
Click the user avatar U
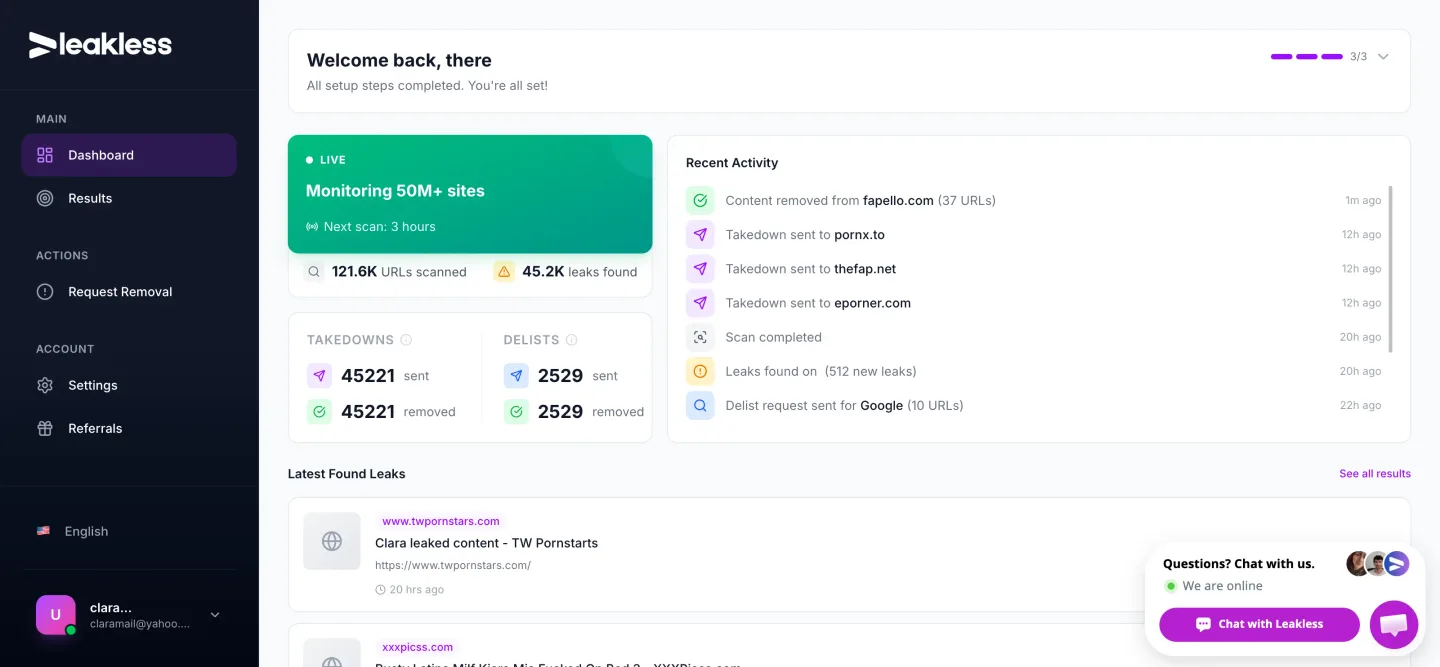(x=55, y=615)
